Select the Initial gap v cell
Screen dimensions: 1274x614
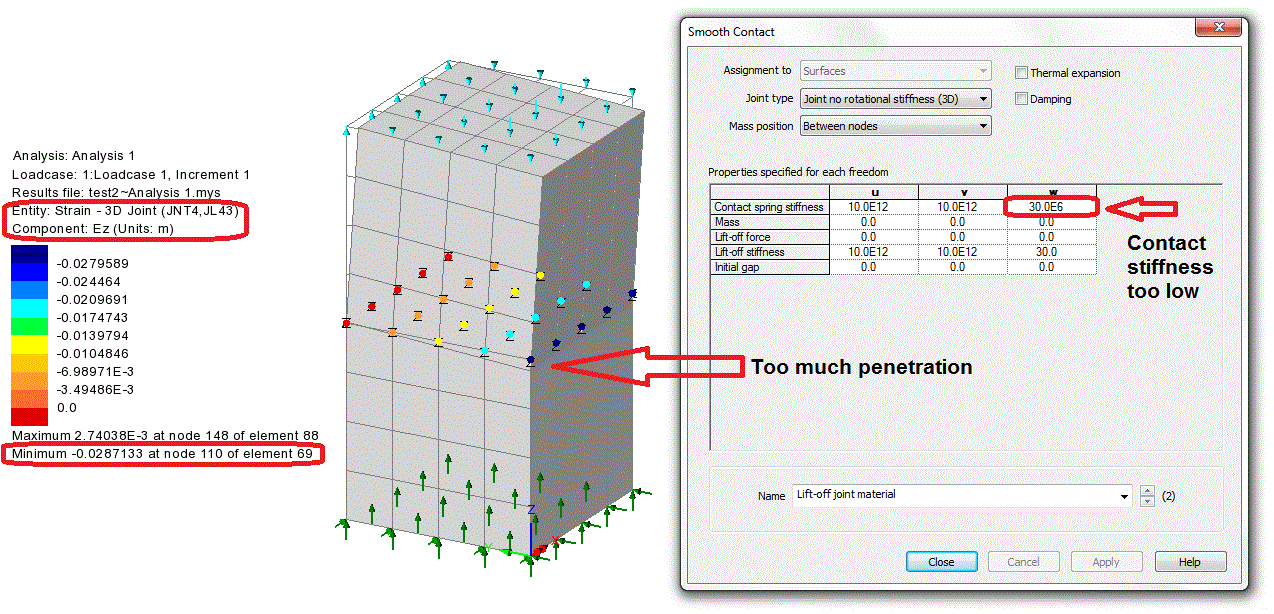click(x=962, y=267)
